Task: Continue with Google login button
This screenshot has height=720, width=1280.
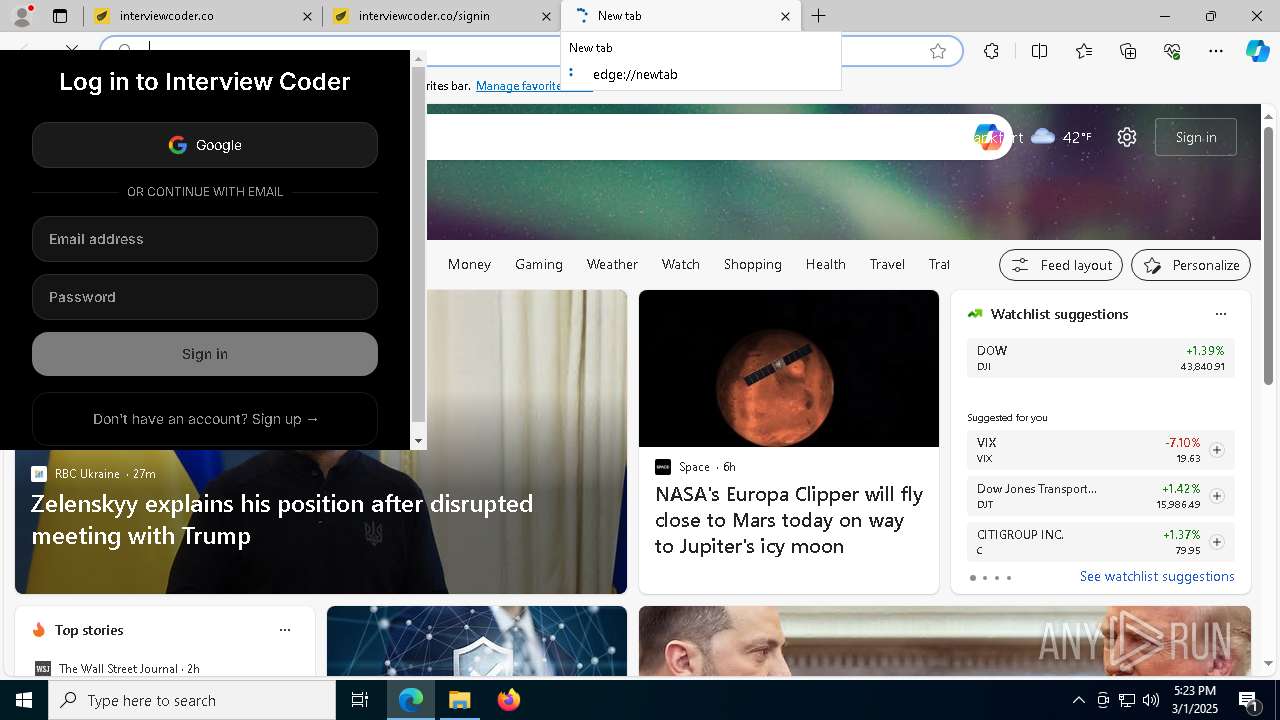Action: tap(205, 145)
